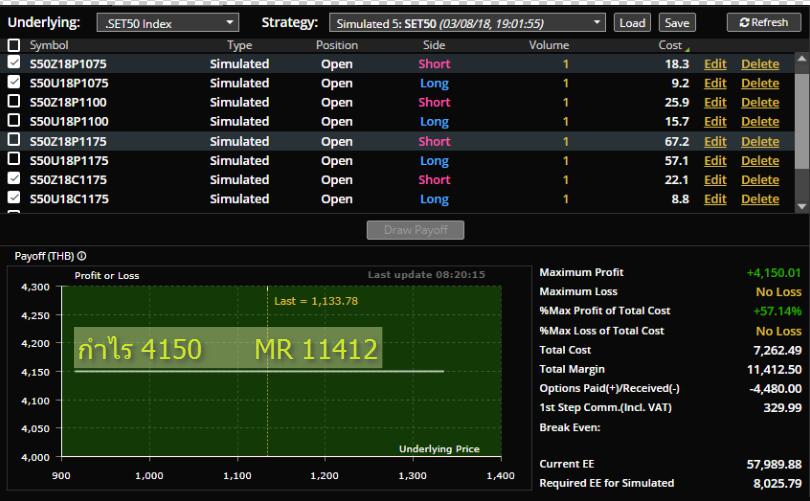Image resolution: width=810 pixels, height=501 pixels.
Task: Toggle the select-all checkbox in header
Action: pos(14,45)
